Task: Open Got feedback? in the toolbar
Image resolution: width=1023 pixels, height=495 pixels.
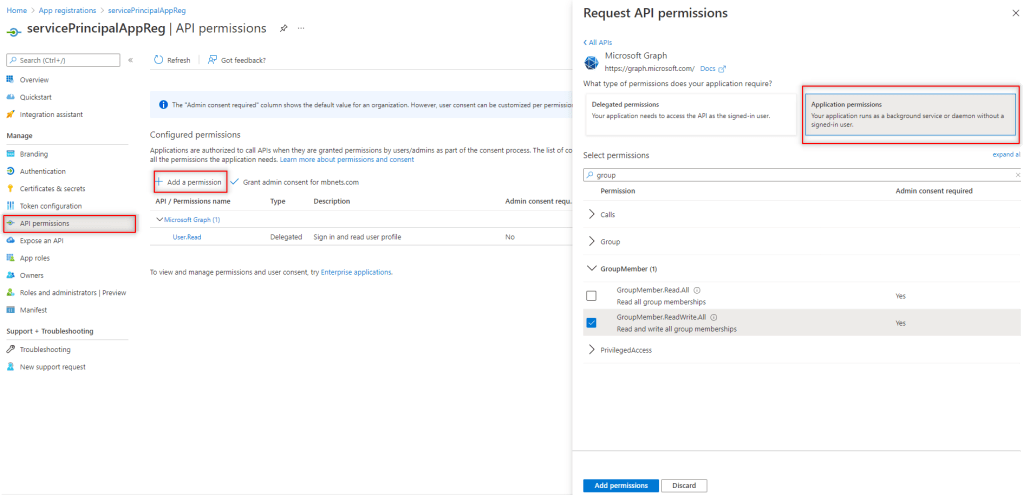Action: (x=237, y=60)
